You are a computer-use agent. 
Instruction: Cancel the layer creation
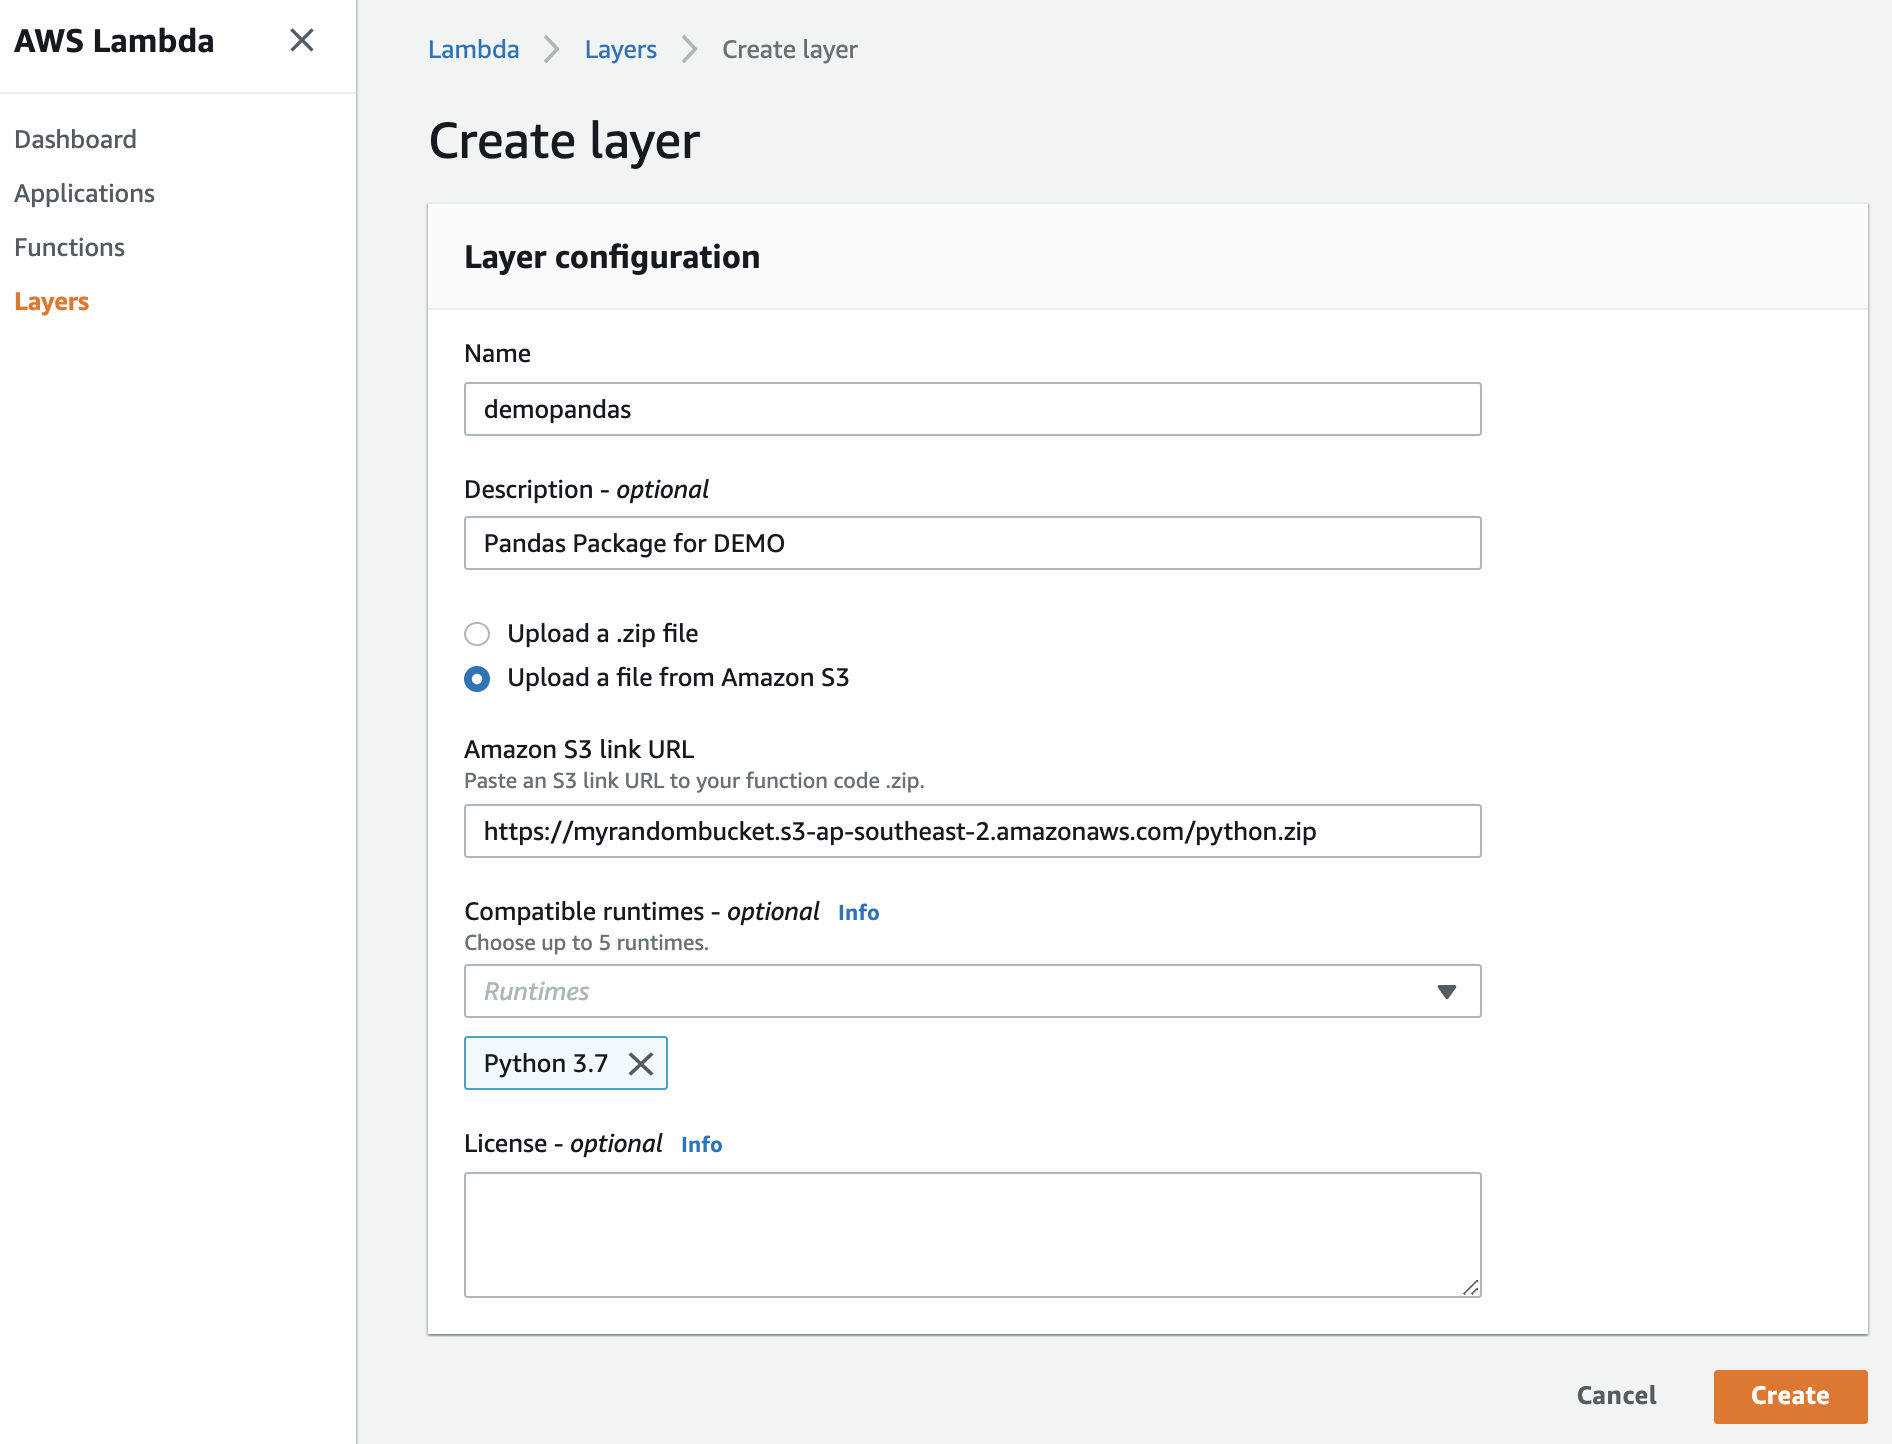1616,1395
